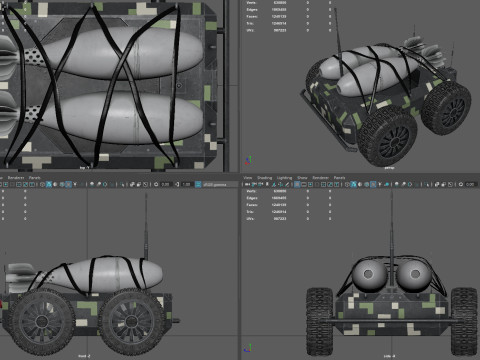Screen dimensions: 480x360
Task: Toggle X-Ray mode in front view toolbar
Action: [132, 184]
